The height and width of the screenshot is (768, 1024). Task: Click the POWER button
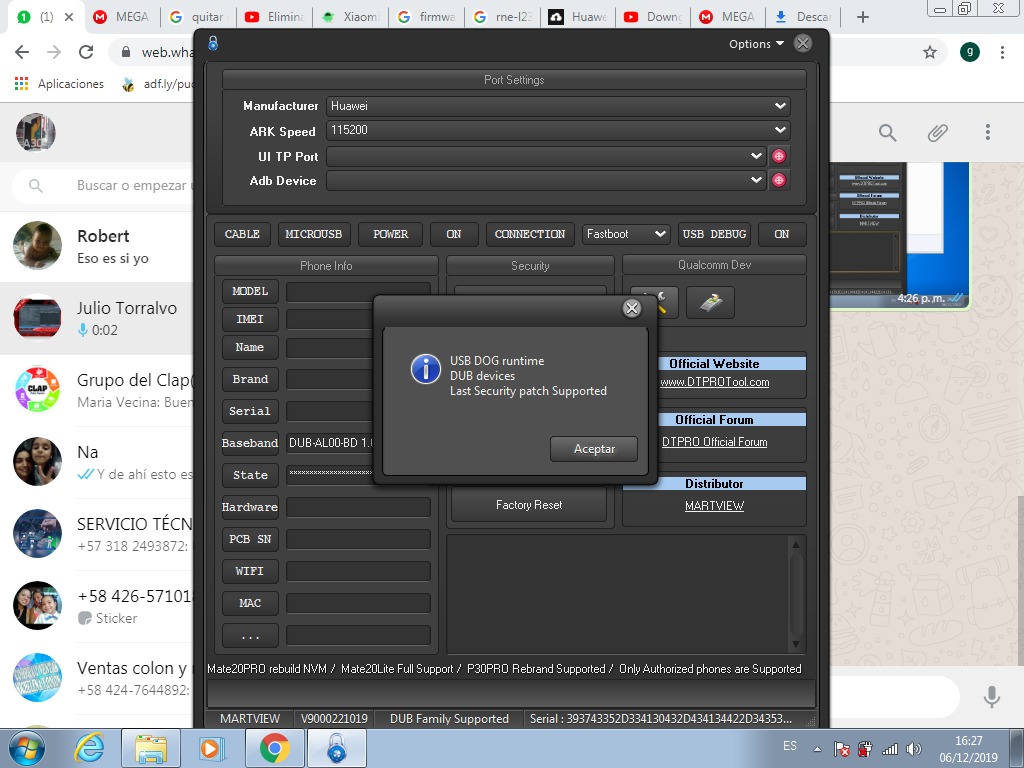[x=391, y=234]
